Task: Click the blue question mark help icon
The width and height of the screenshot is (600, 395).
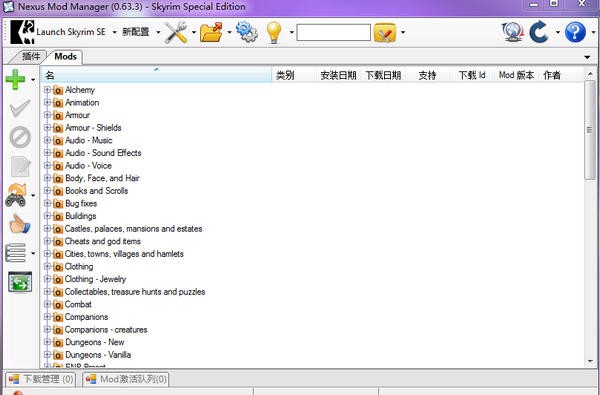Action: [x=575, y=32]
